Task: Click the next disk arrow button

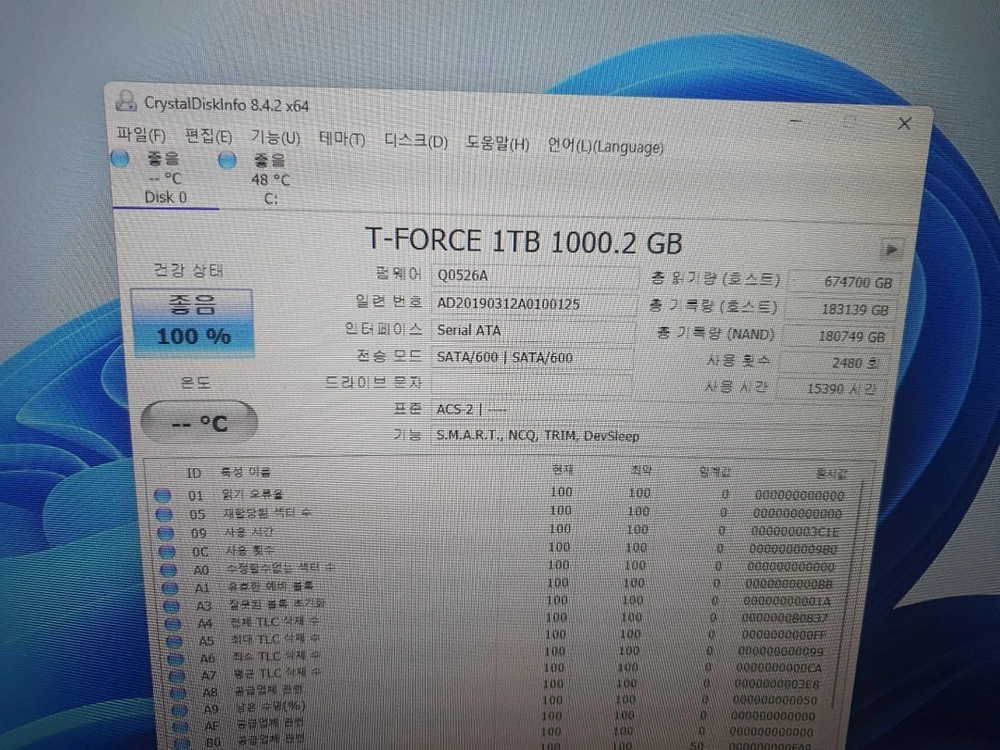Action: coord(891,249)
